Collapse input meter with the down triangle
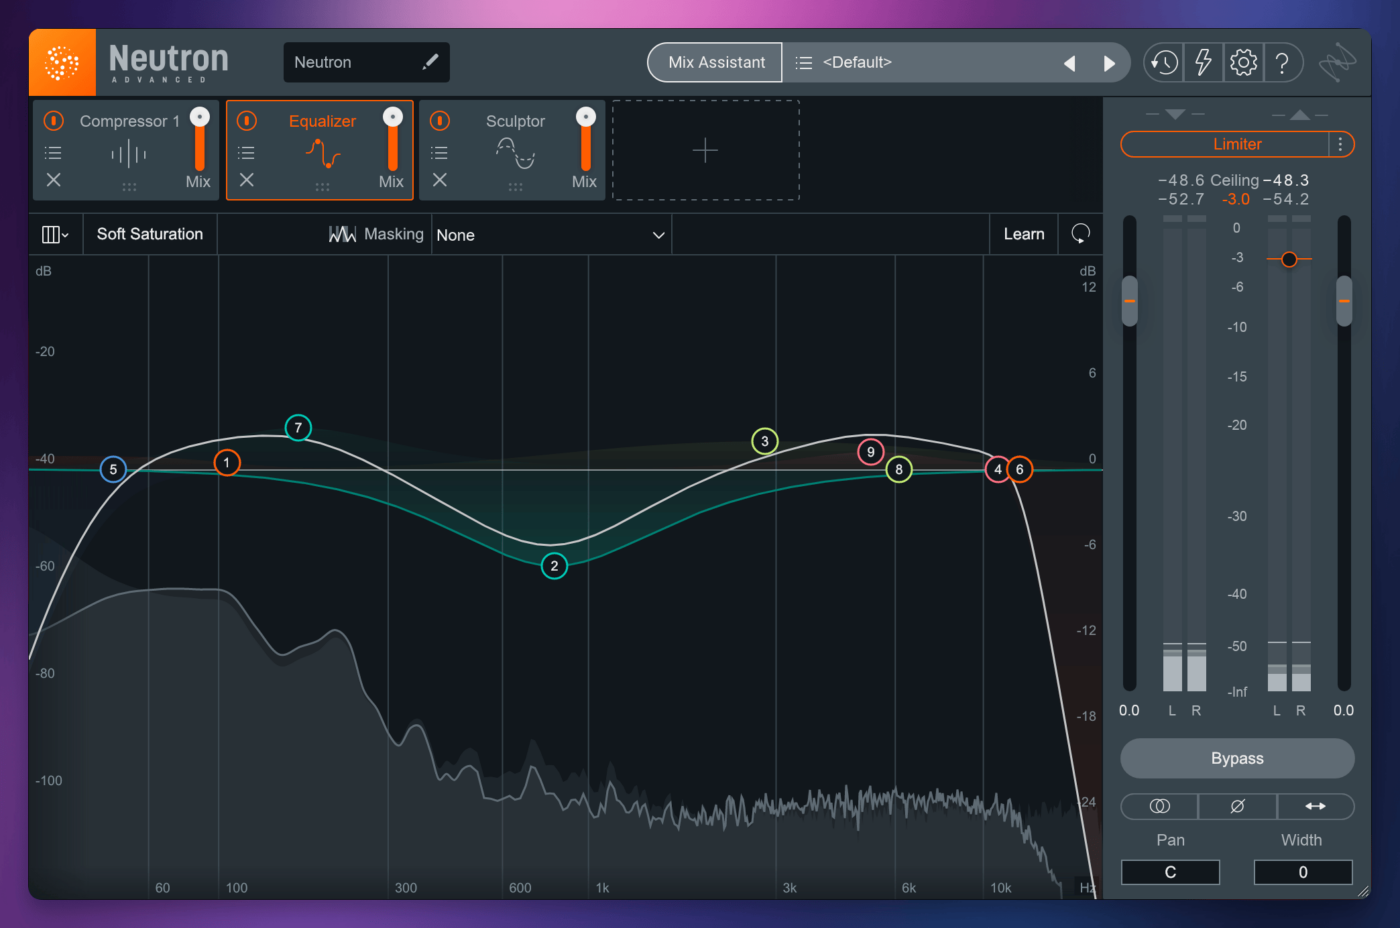The height and width of the screenshot is (928, 1400). point(1175,114)
